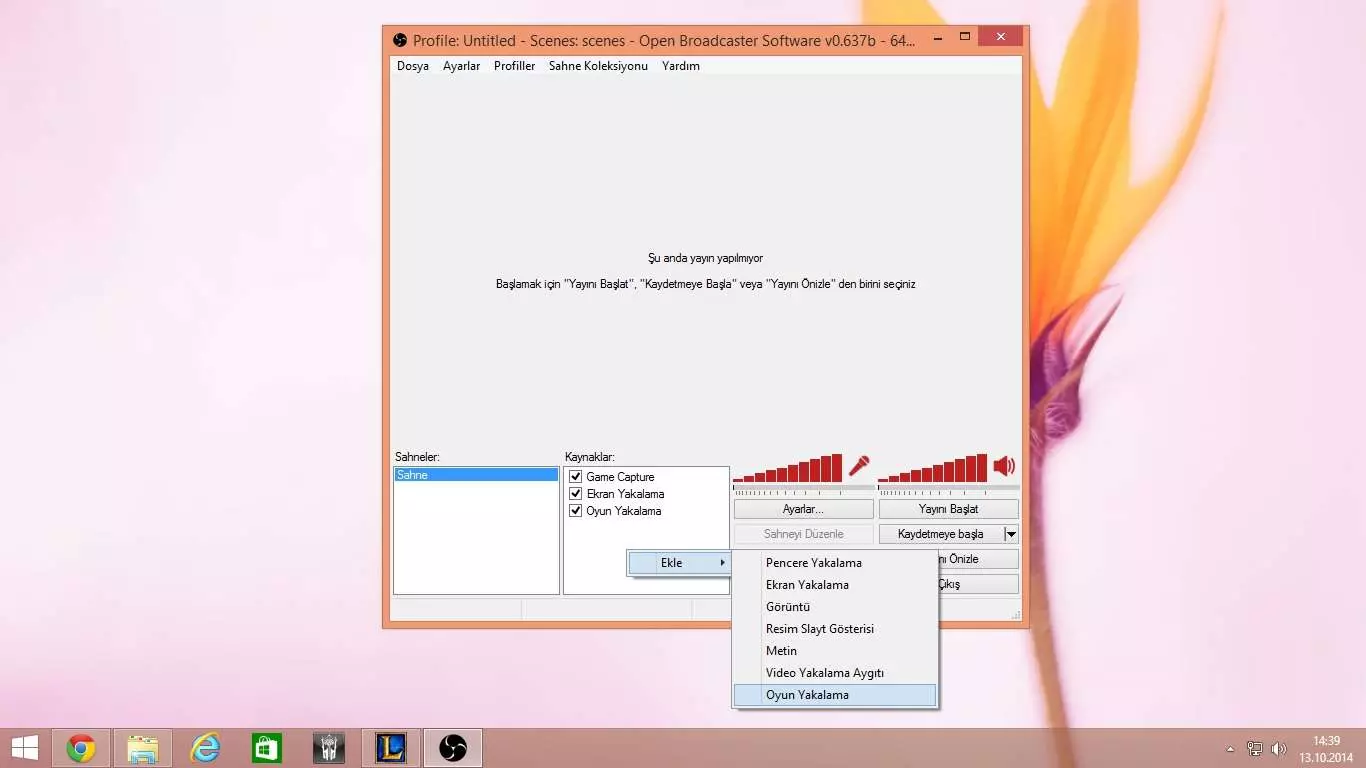Mute the microphone with the mic icon
The width and height of the screenshot is (1366, 768).
tap(859, 466)
